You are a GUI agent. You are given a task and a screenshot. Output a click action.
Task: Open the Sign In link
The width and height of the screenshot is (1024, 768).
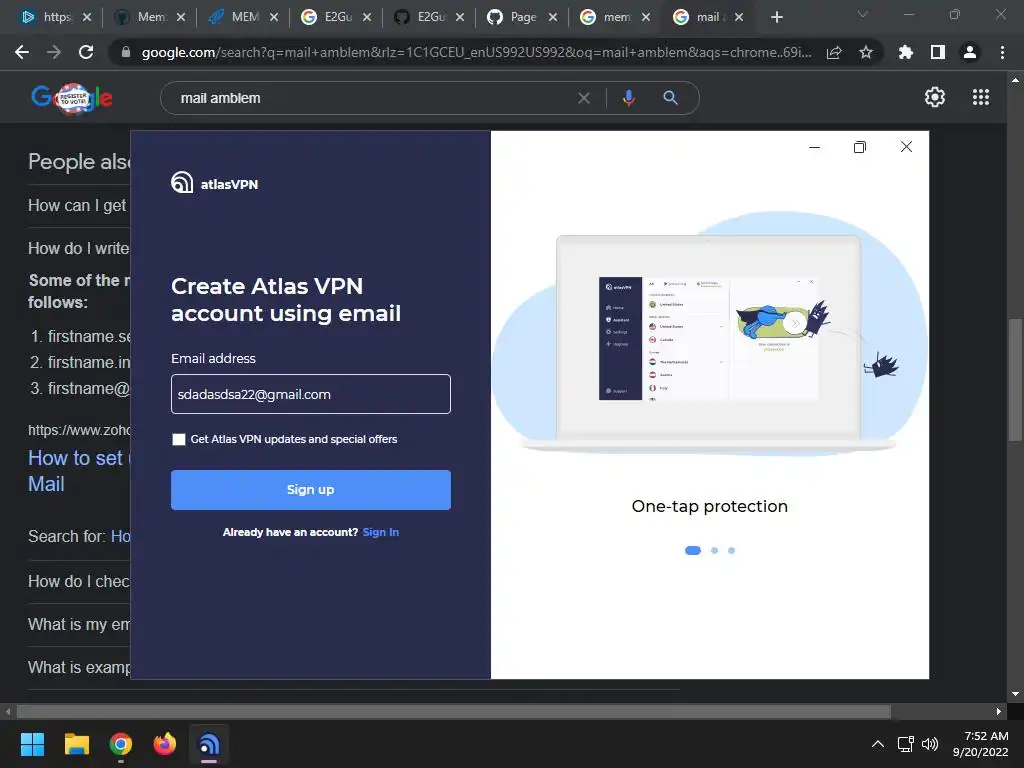click(x=381, y=532)
